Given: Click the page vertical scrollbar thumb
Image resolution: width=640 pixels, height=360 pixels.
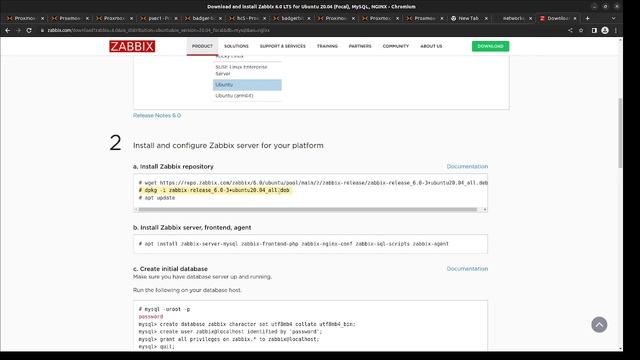Looking at the screenshot, I should 620,133.
